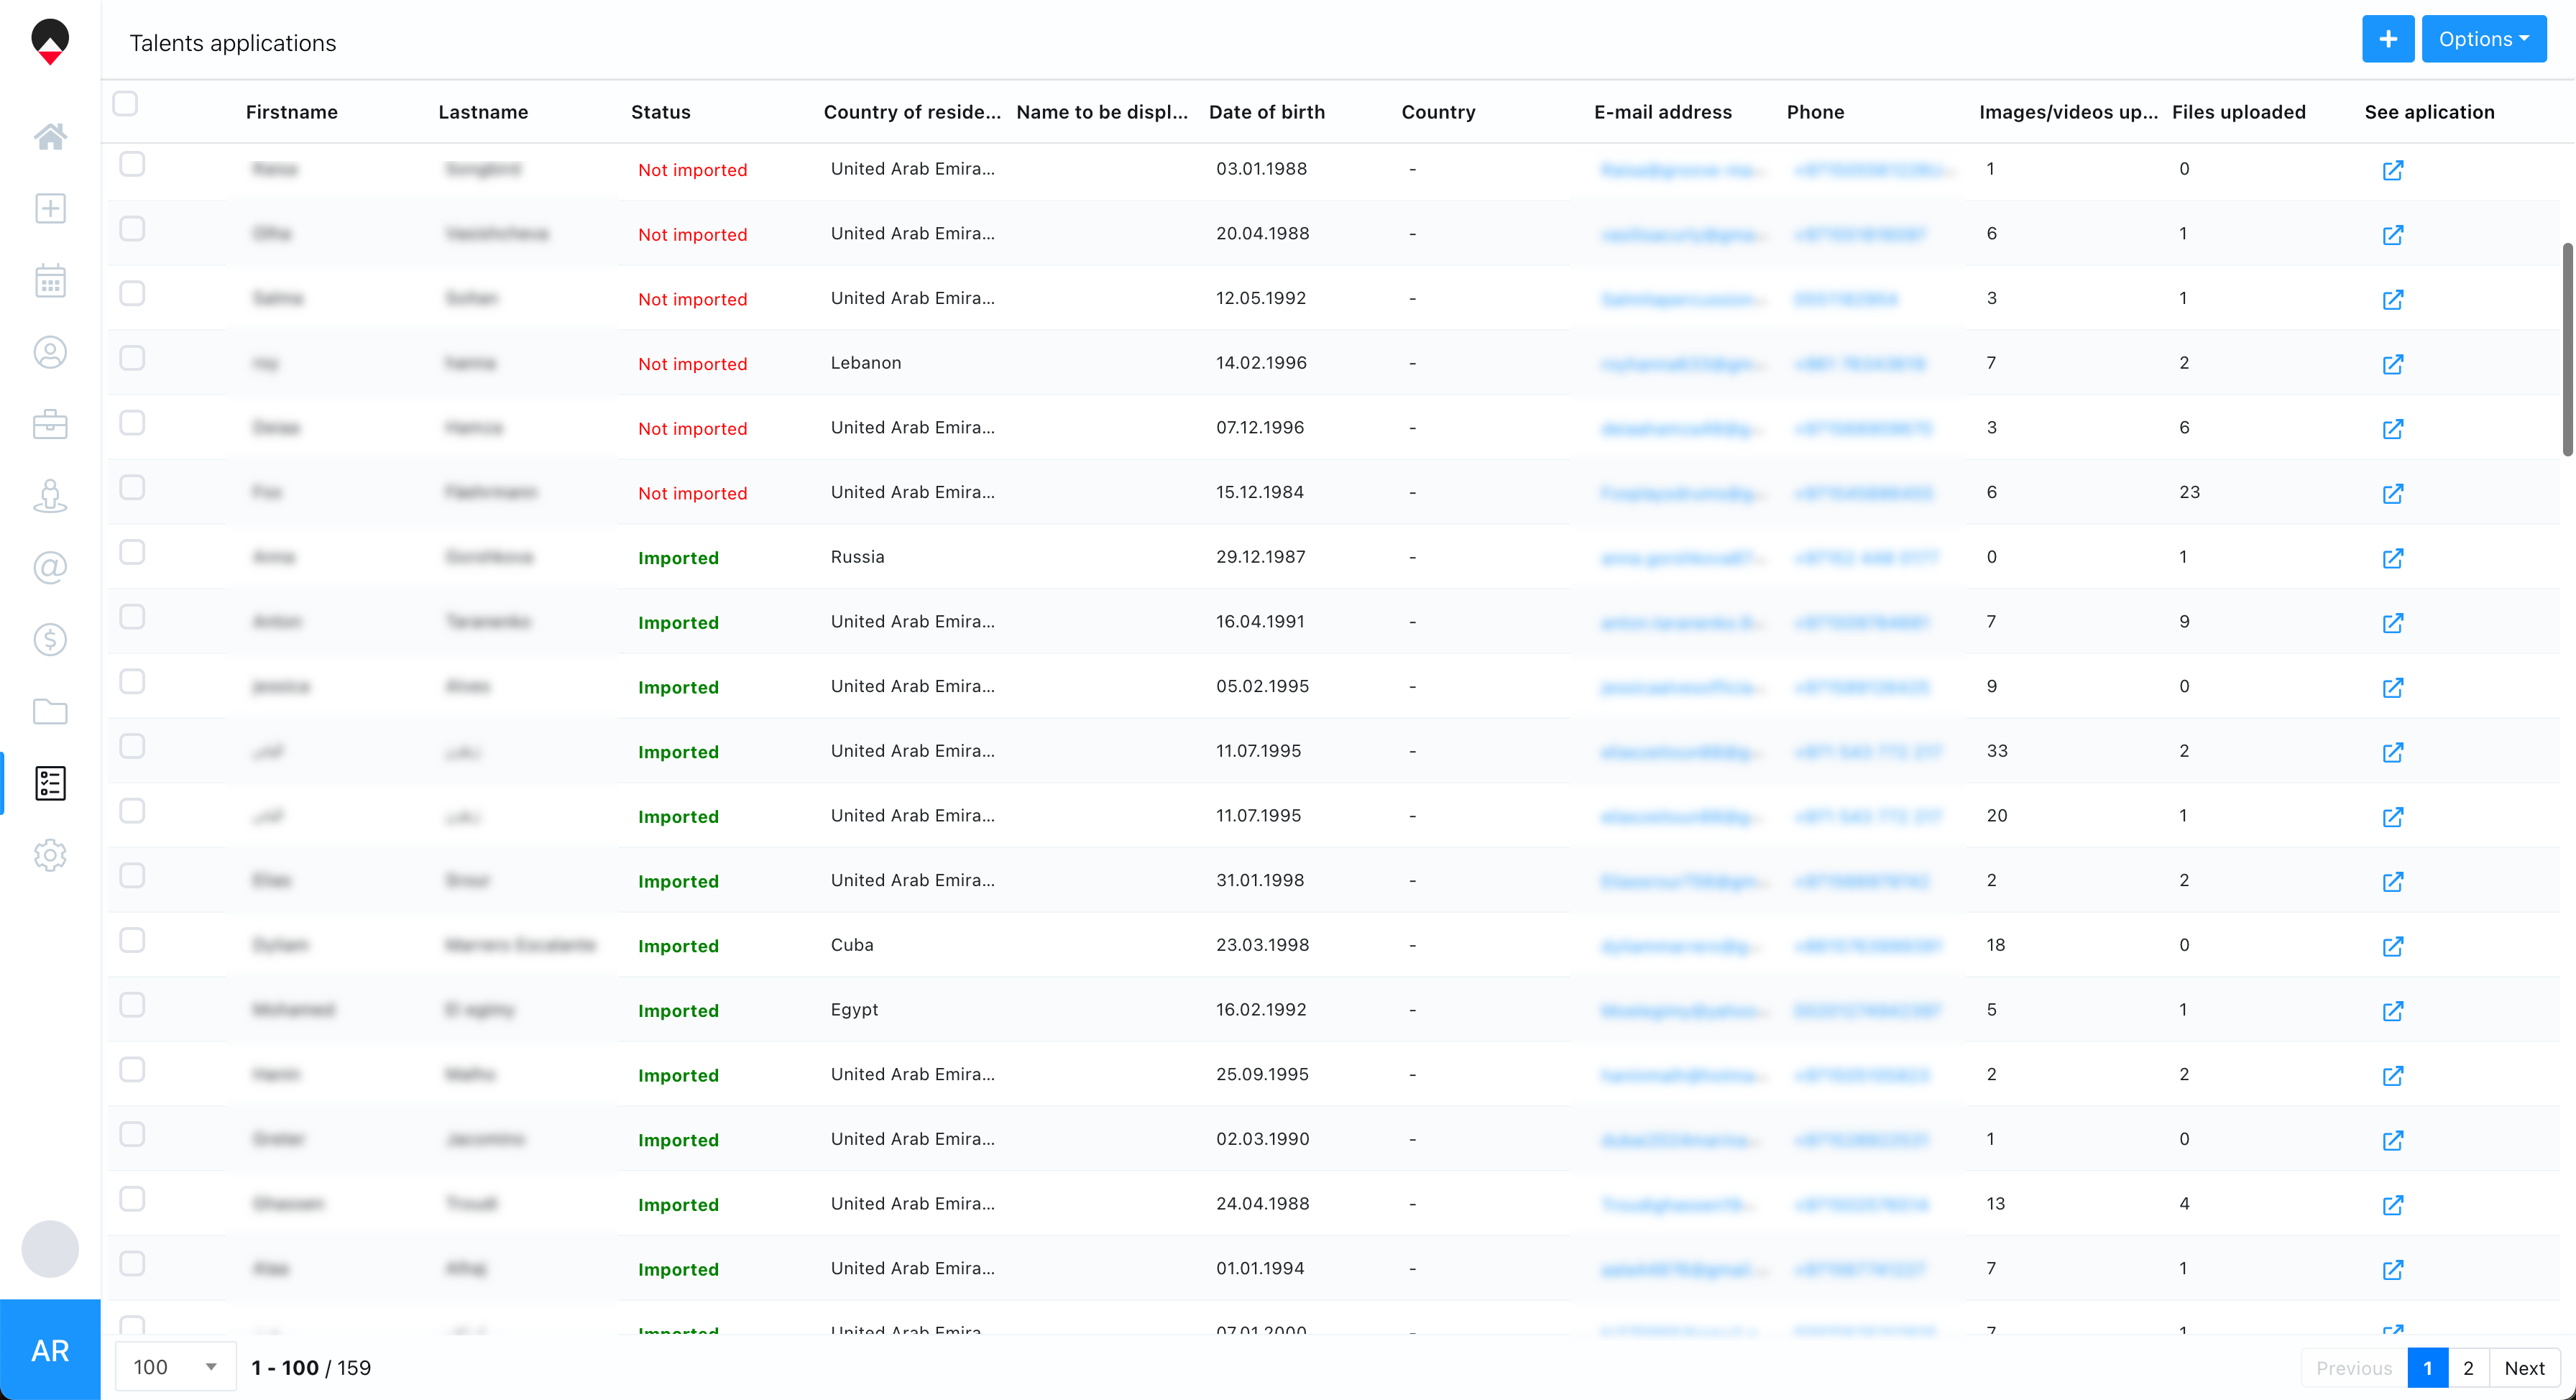
Task: Open the applications checklist icon in sidebar
Action: click(50, 784)
